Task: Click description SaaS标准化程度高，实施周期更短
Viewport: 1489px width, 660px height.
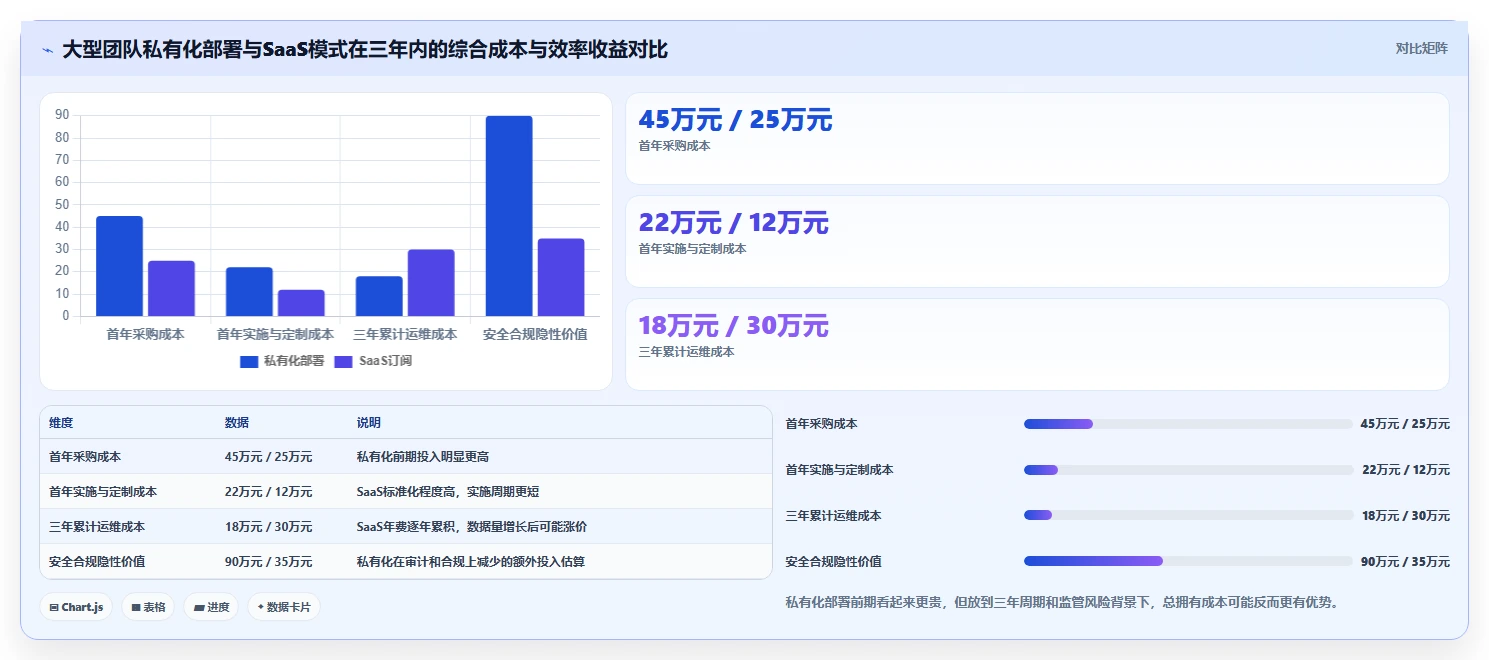Action: [449, 492]
